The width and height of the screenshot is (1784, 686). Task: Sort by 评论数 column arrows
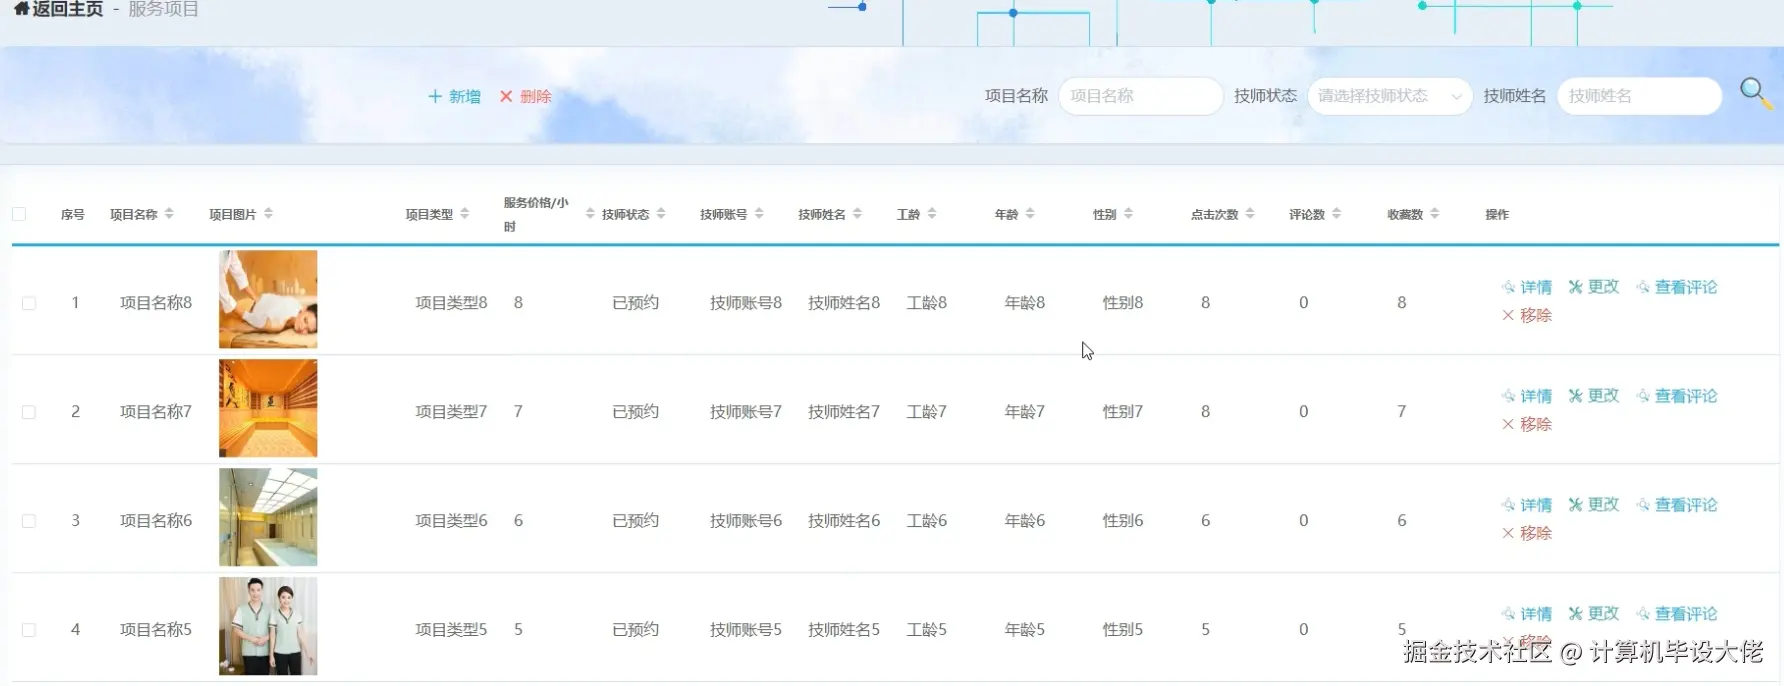[1336, 214]
